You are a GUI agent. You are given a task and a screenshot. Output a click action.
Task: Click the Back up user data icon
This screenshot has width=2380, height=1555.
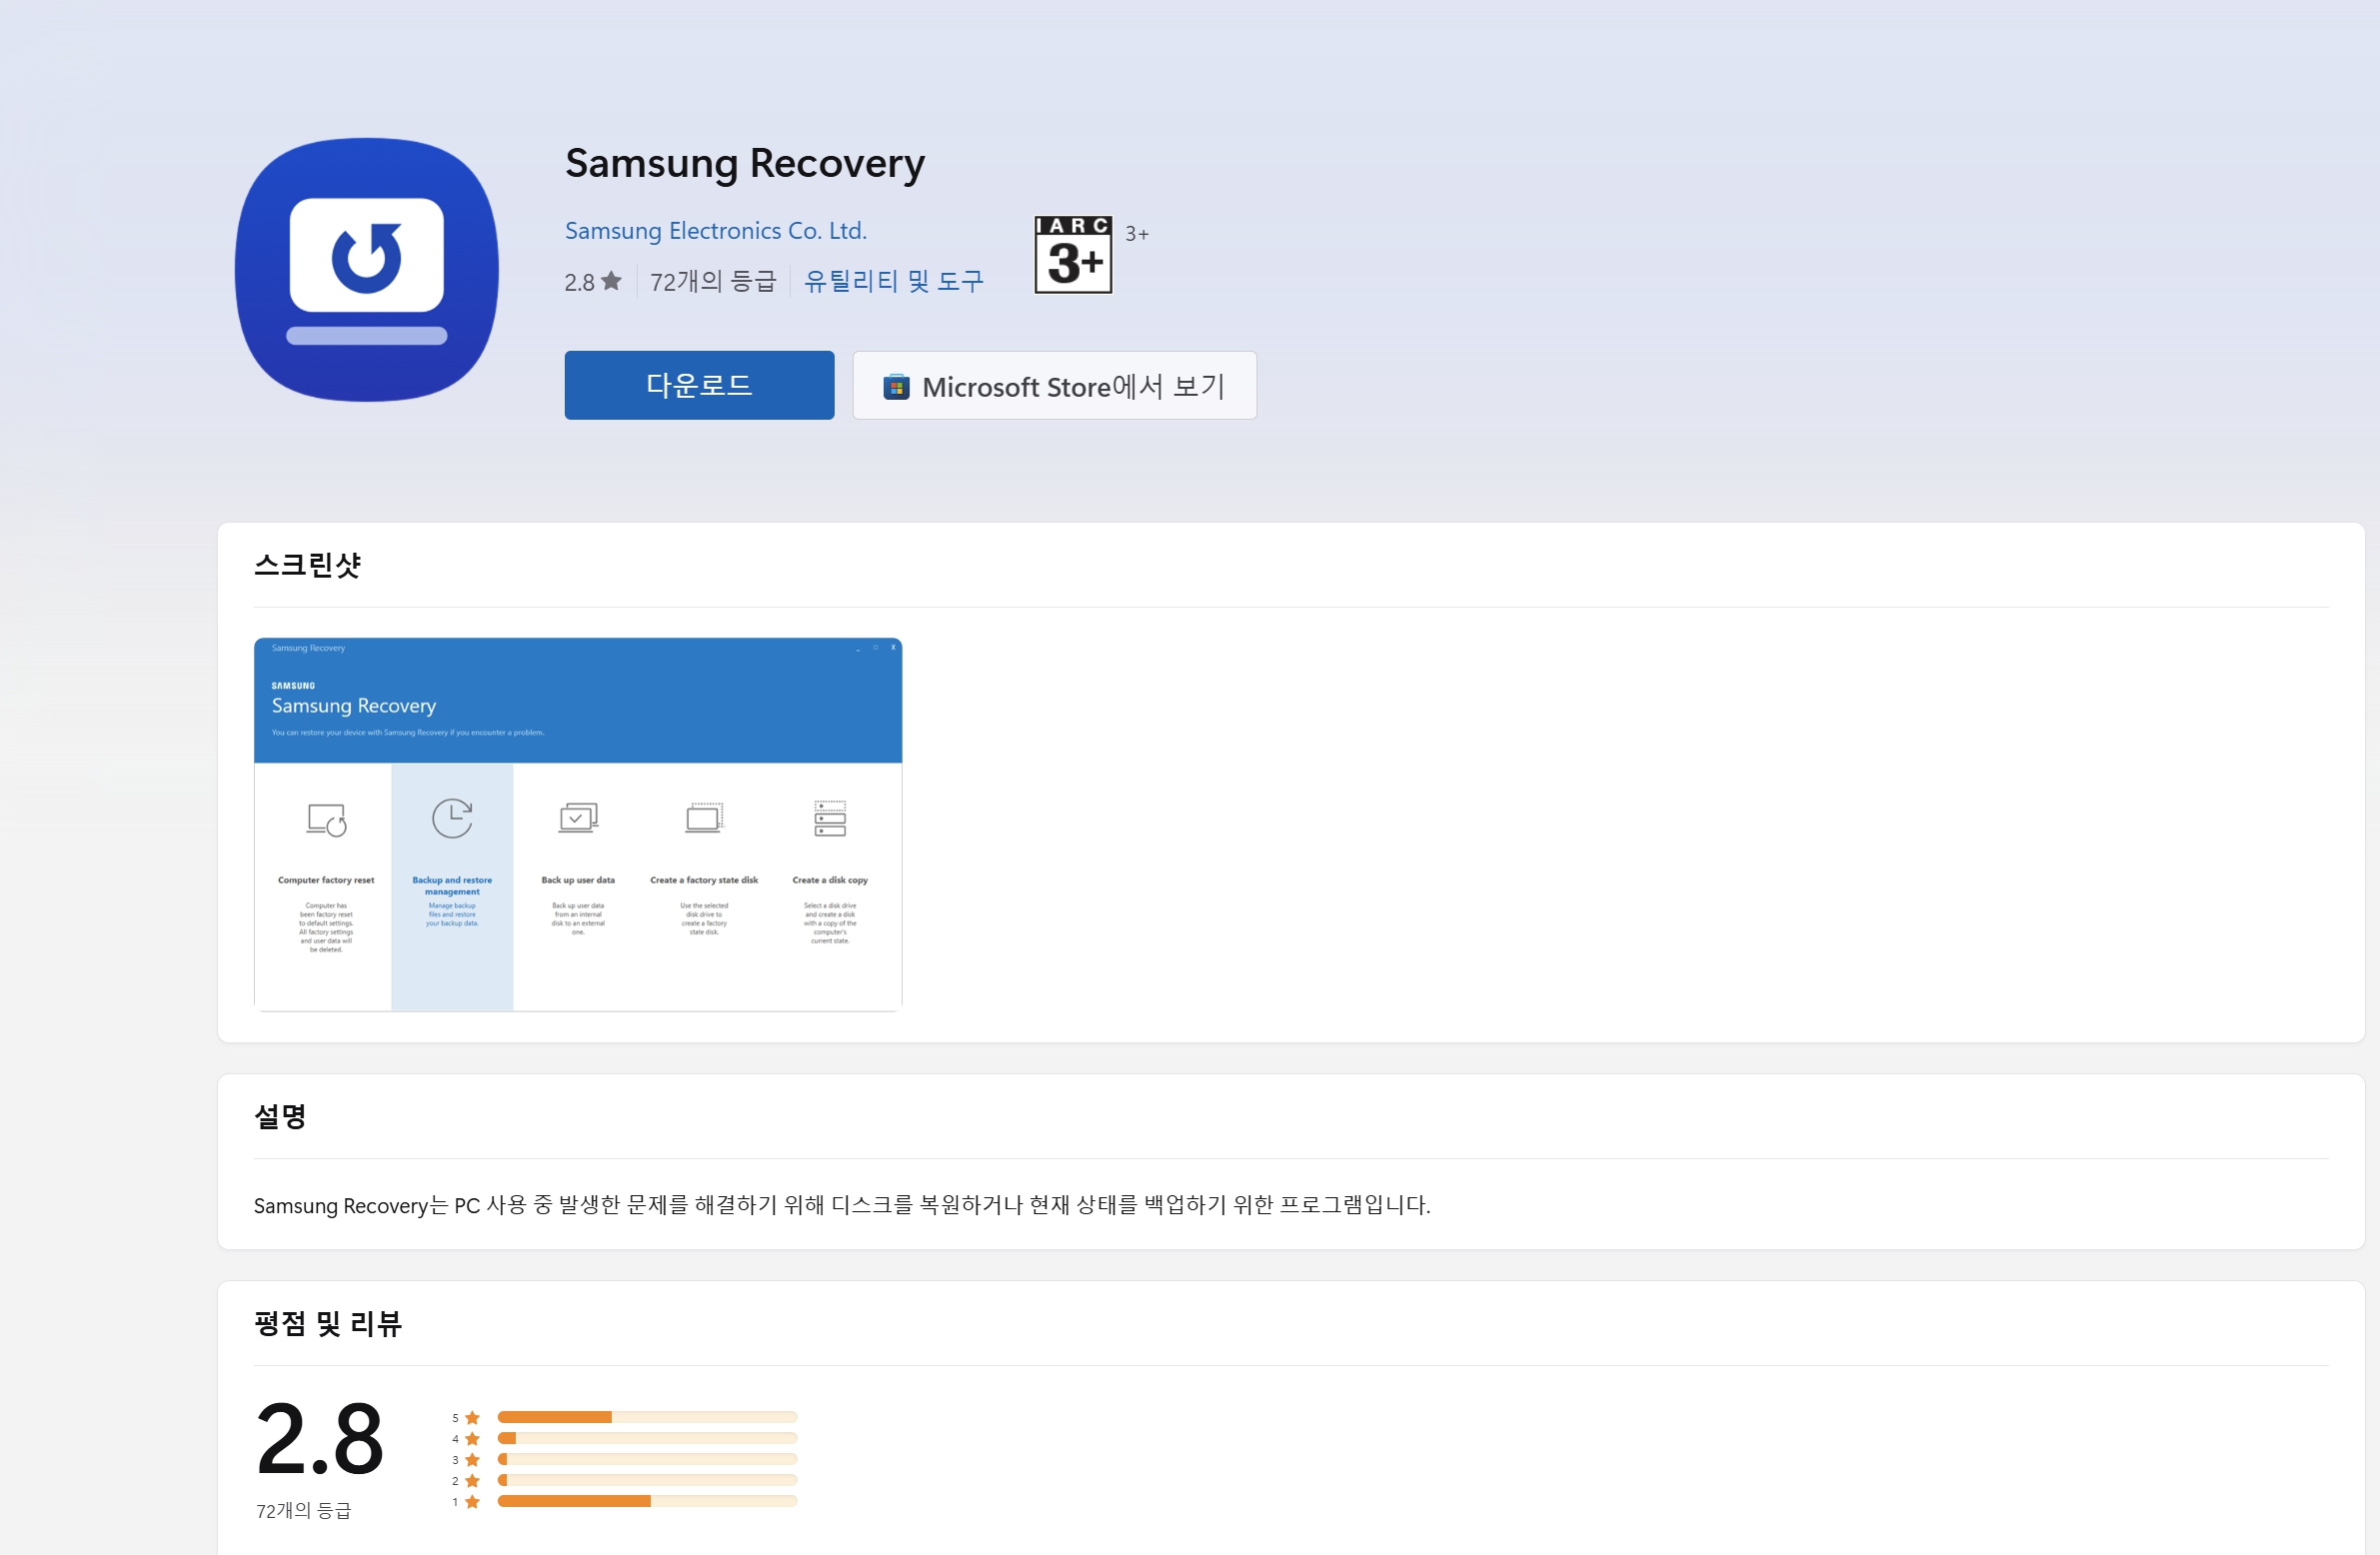578,817
